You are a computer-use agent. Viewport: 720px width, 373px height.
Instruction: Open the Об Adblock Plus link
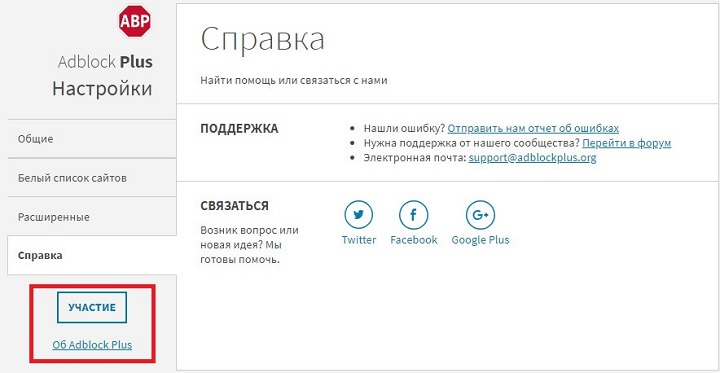(x=92, y=345)
